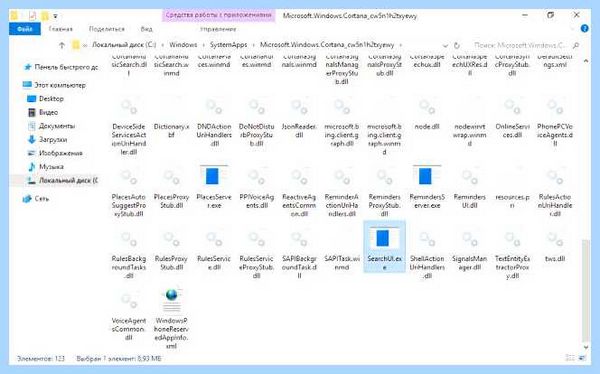Open SearchUI.exe application icon

pos(384,238)
